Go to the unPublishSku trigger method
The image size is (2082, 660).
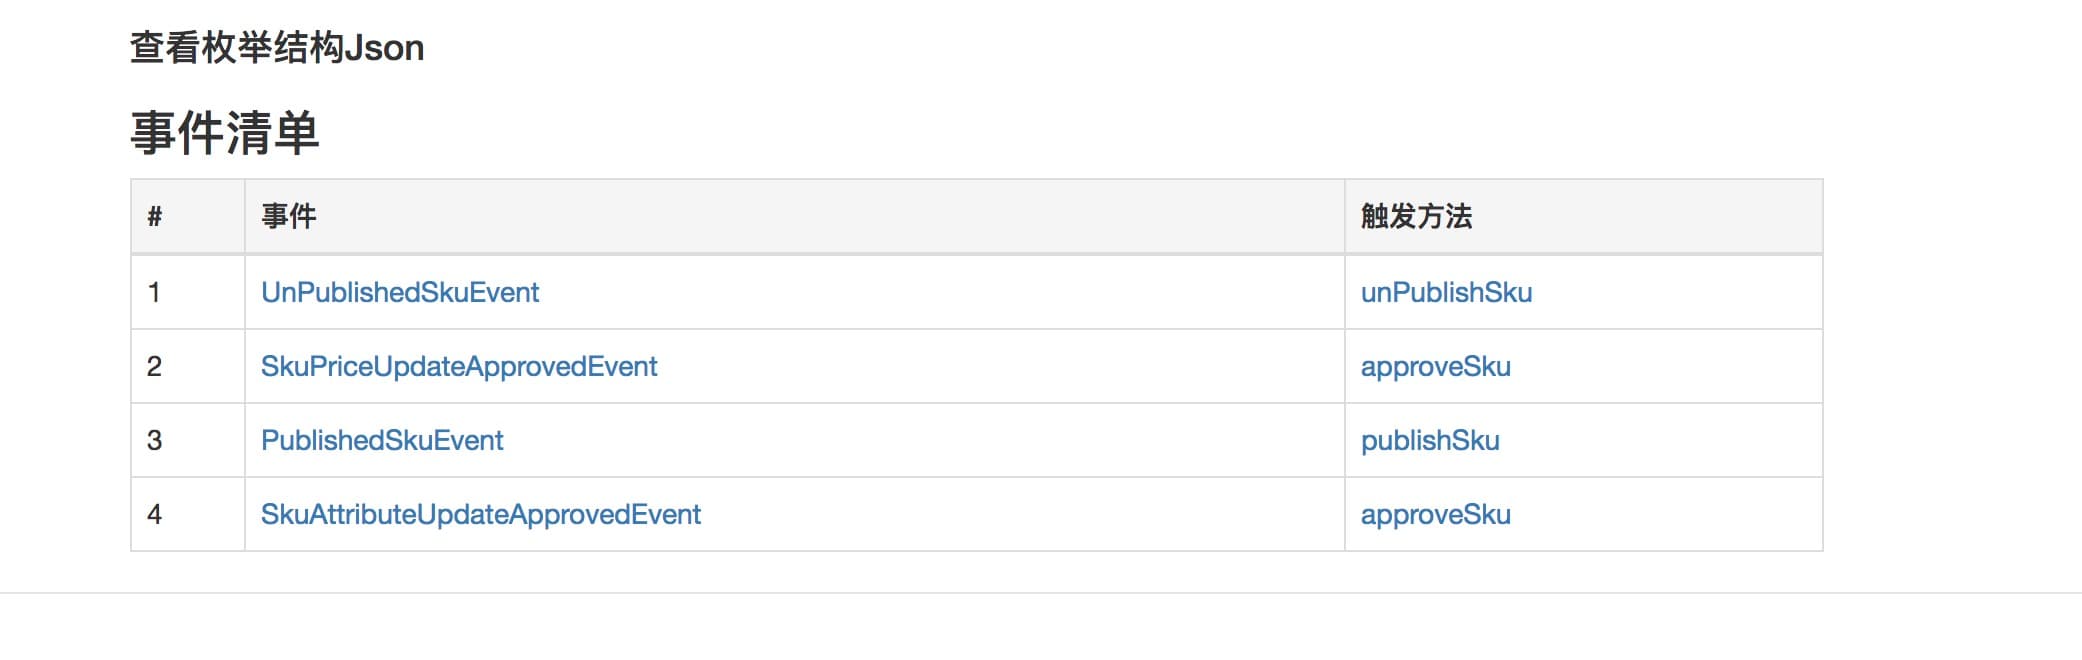1446,292
